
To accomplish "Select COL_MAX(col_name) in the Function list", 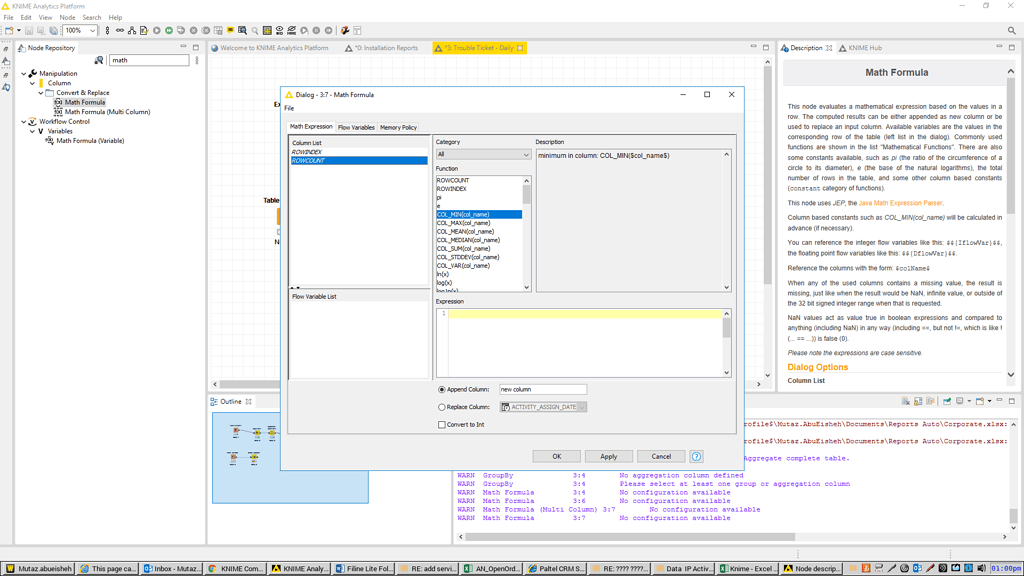I will pyautogui.click(x=479, y=223).
